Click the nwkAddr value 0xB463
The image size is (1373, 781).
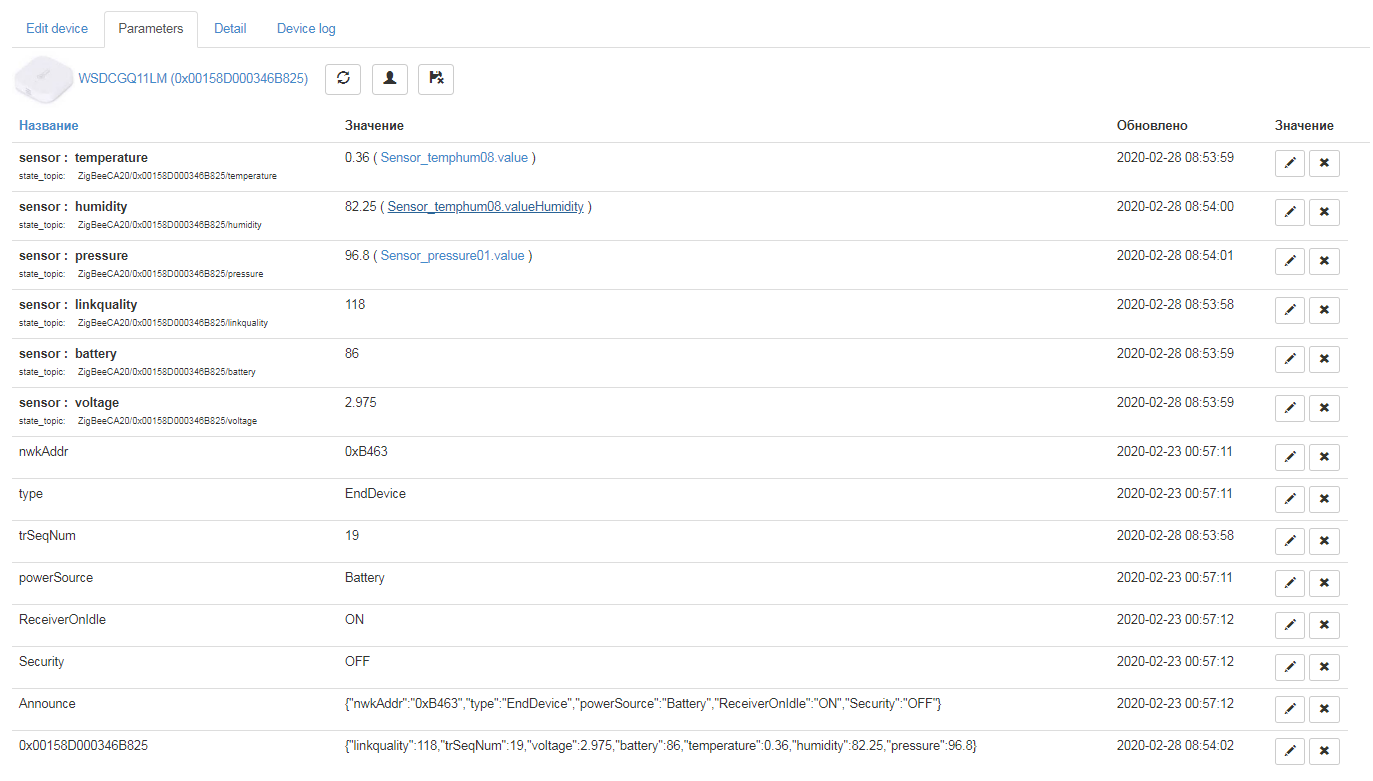point(366,452)
